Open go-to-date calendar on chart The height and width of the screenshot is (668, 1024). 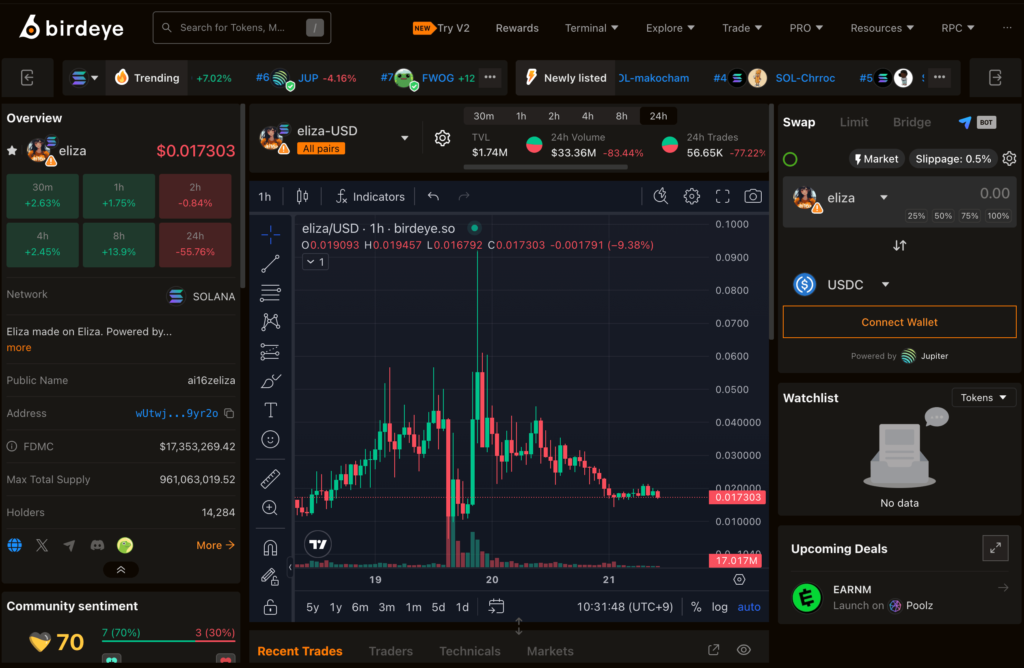point(496,607)
